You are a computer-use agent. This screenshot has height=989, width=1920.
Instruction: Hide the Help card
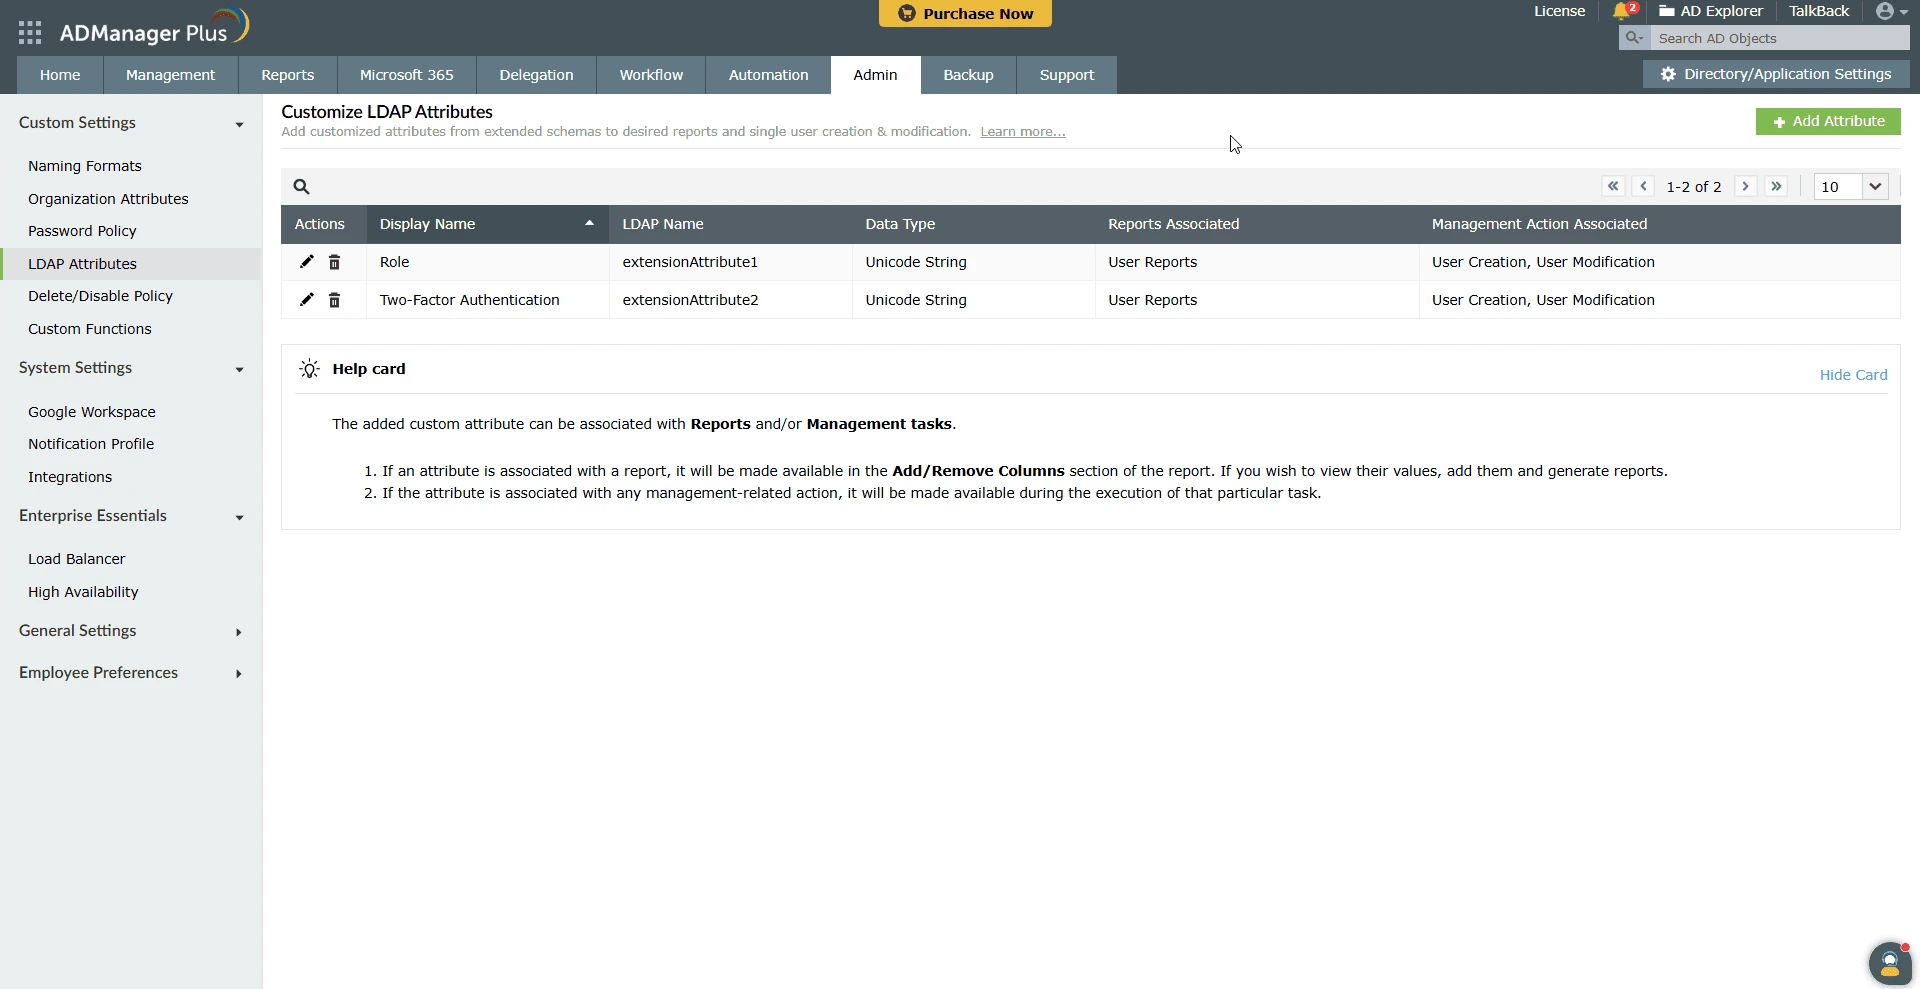(1852, 375)
